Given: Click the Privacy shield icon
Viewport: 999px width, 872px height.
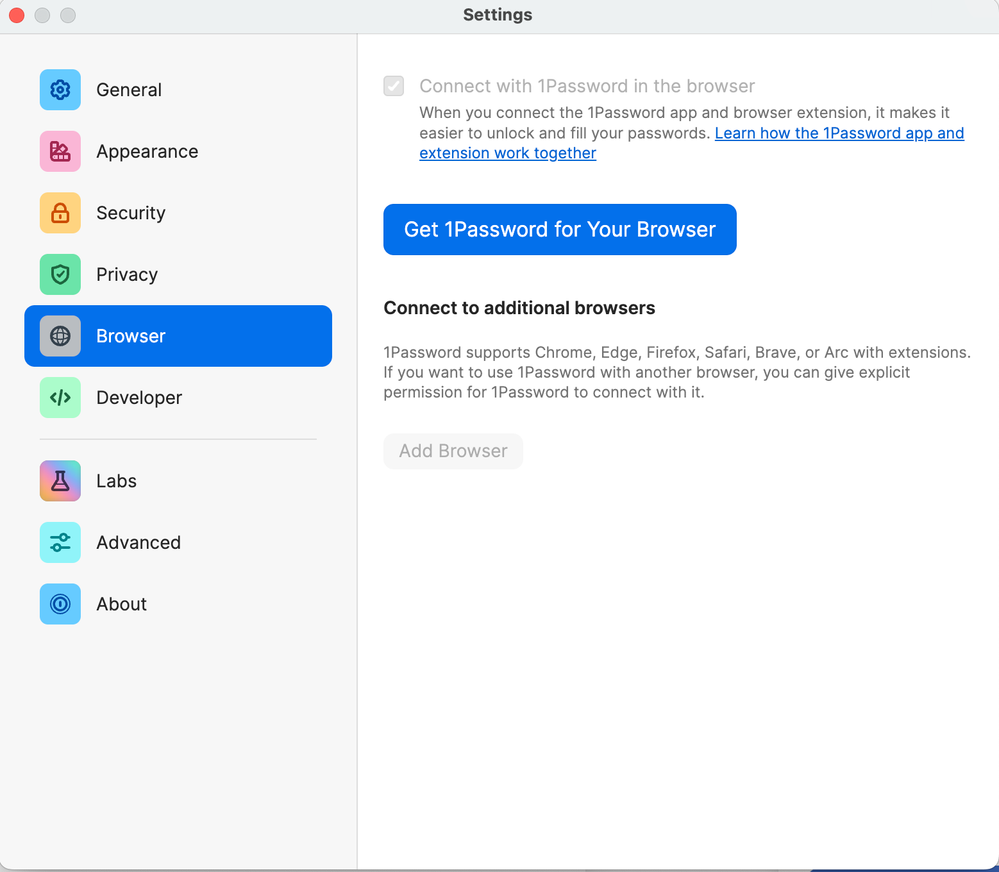Looking at the screenshot, I should (60, 275).
